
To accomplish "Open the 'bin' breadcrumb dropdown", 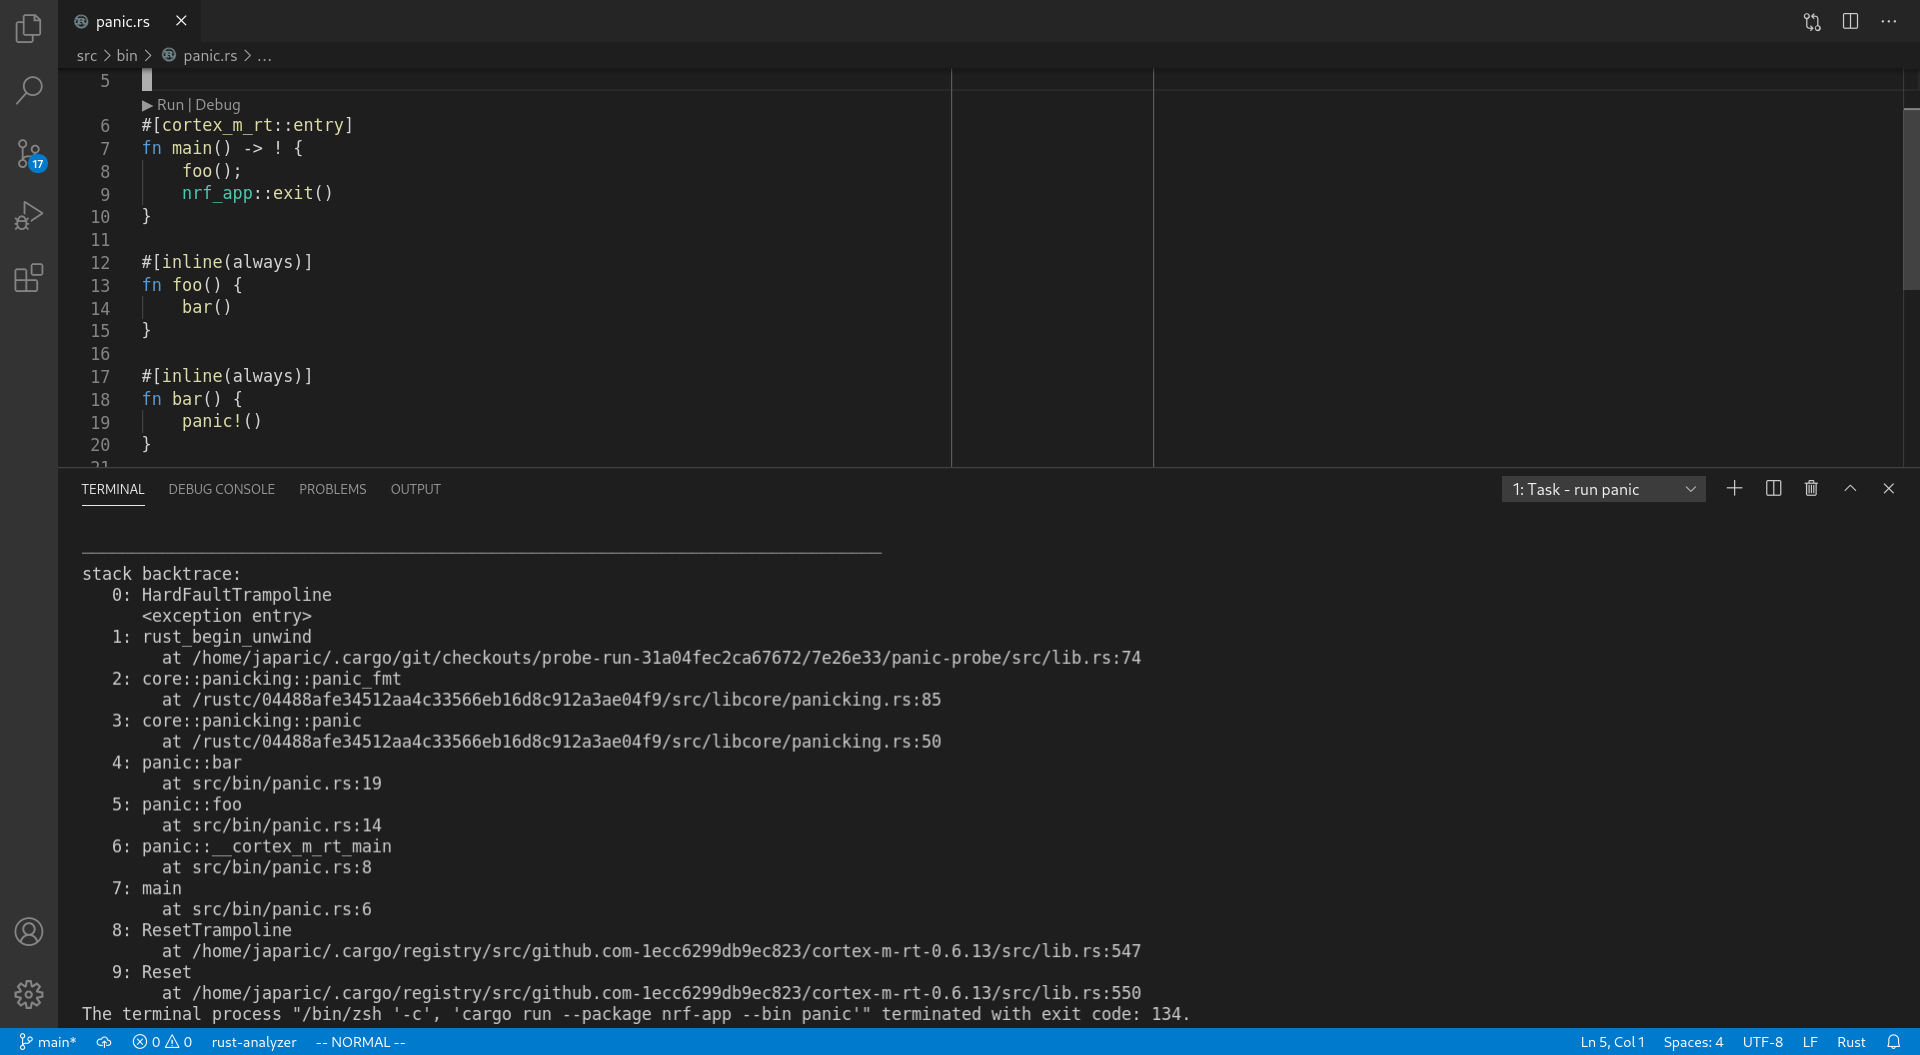I will click(127, 56).
